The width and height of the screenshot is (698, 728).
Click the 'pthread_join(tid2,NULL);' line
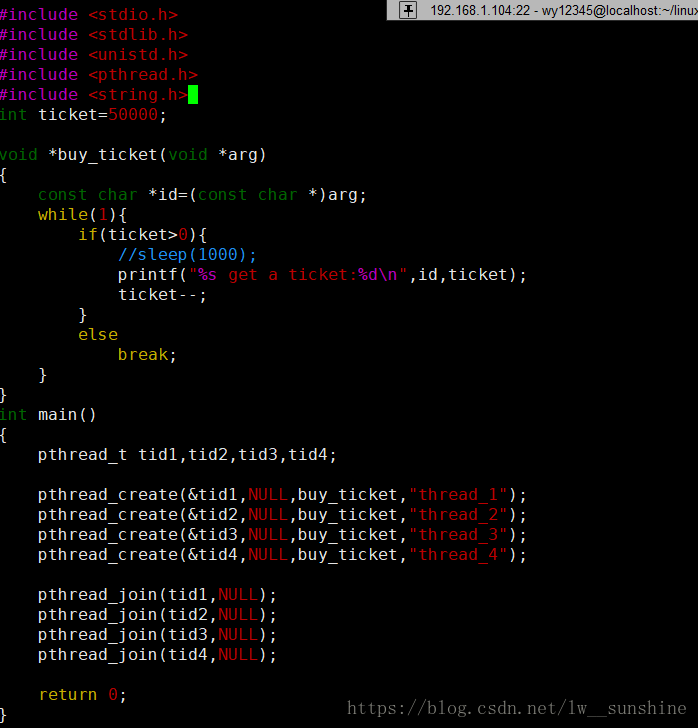157,615
